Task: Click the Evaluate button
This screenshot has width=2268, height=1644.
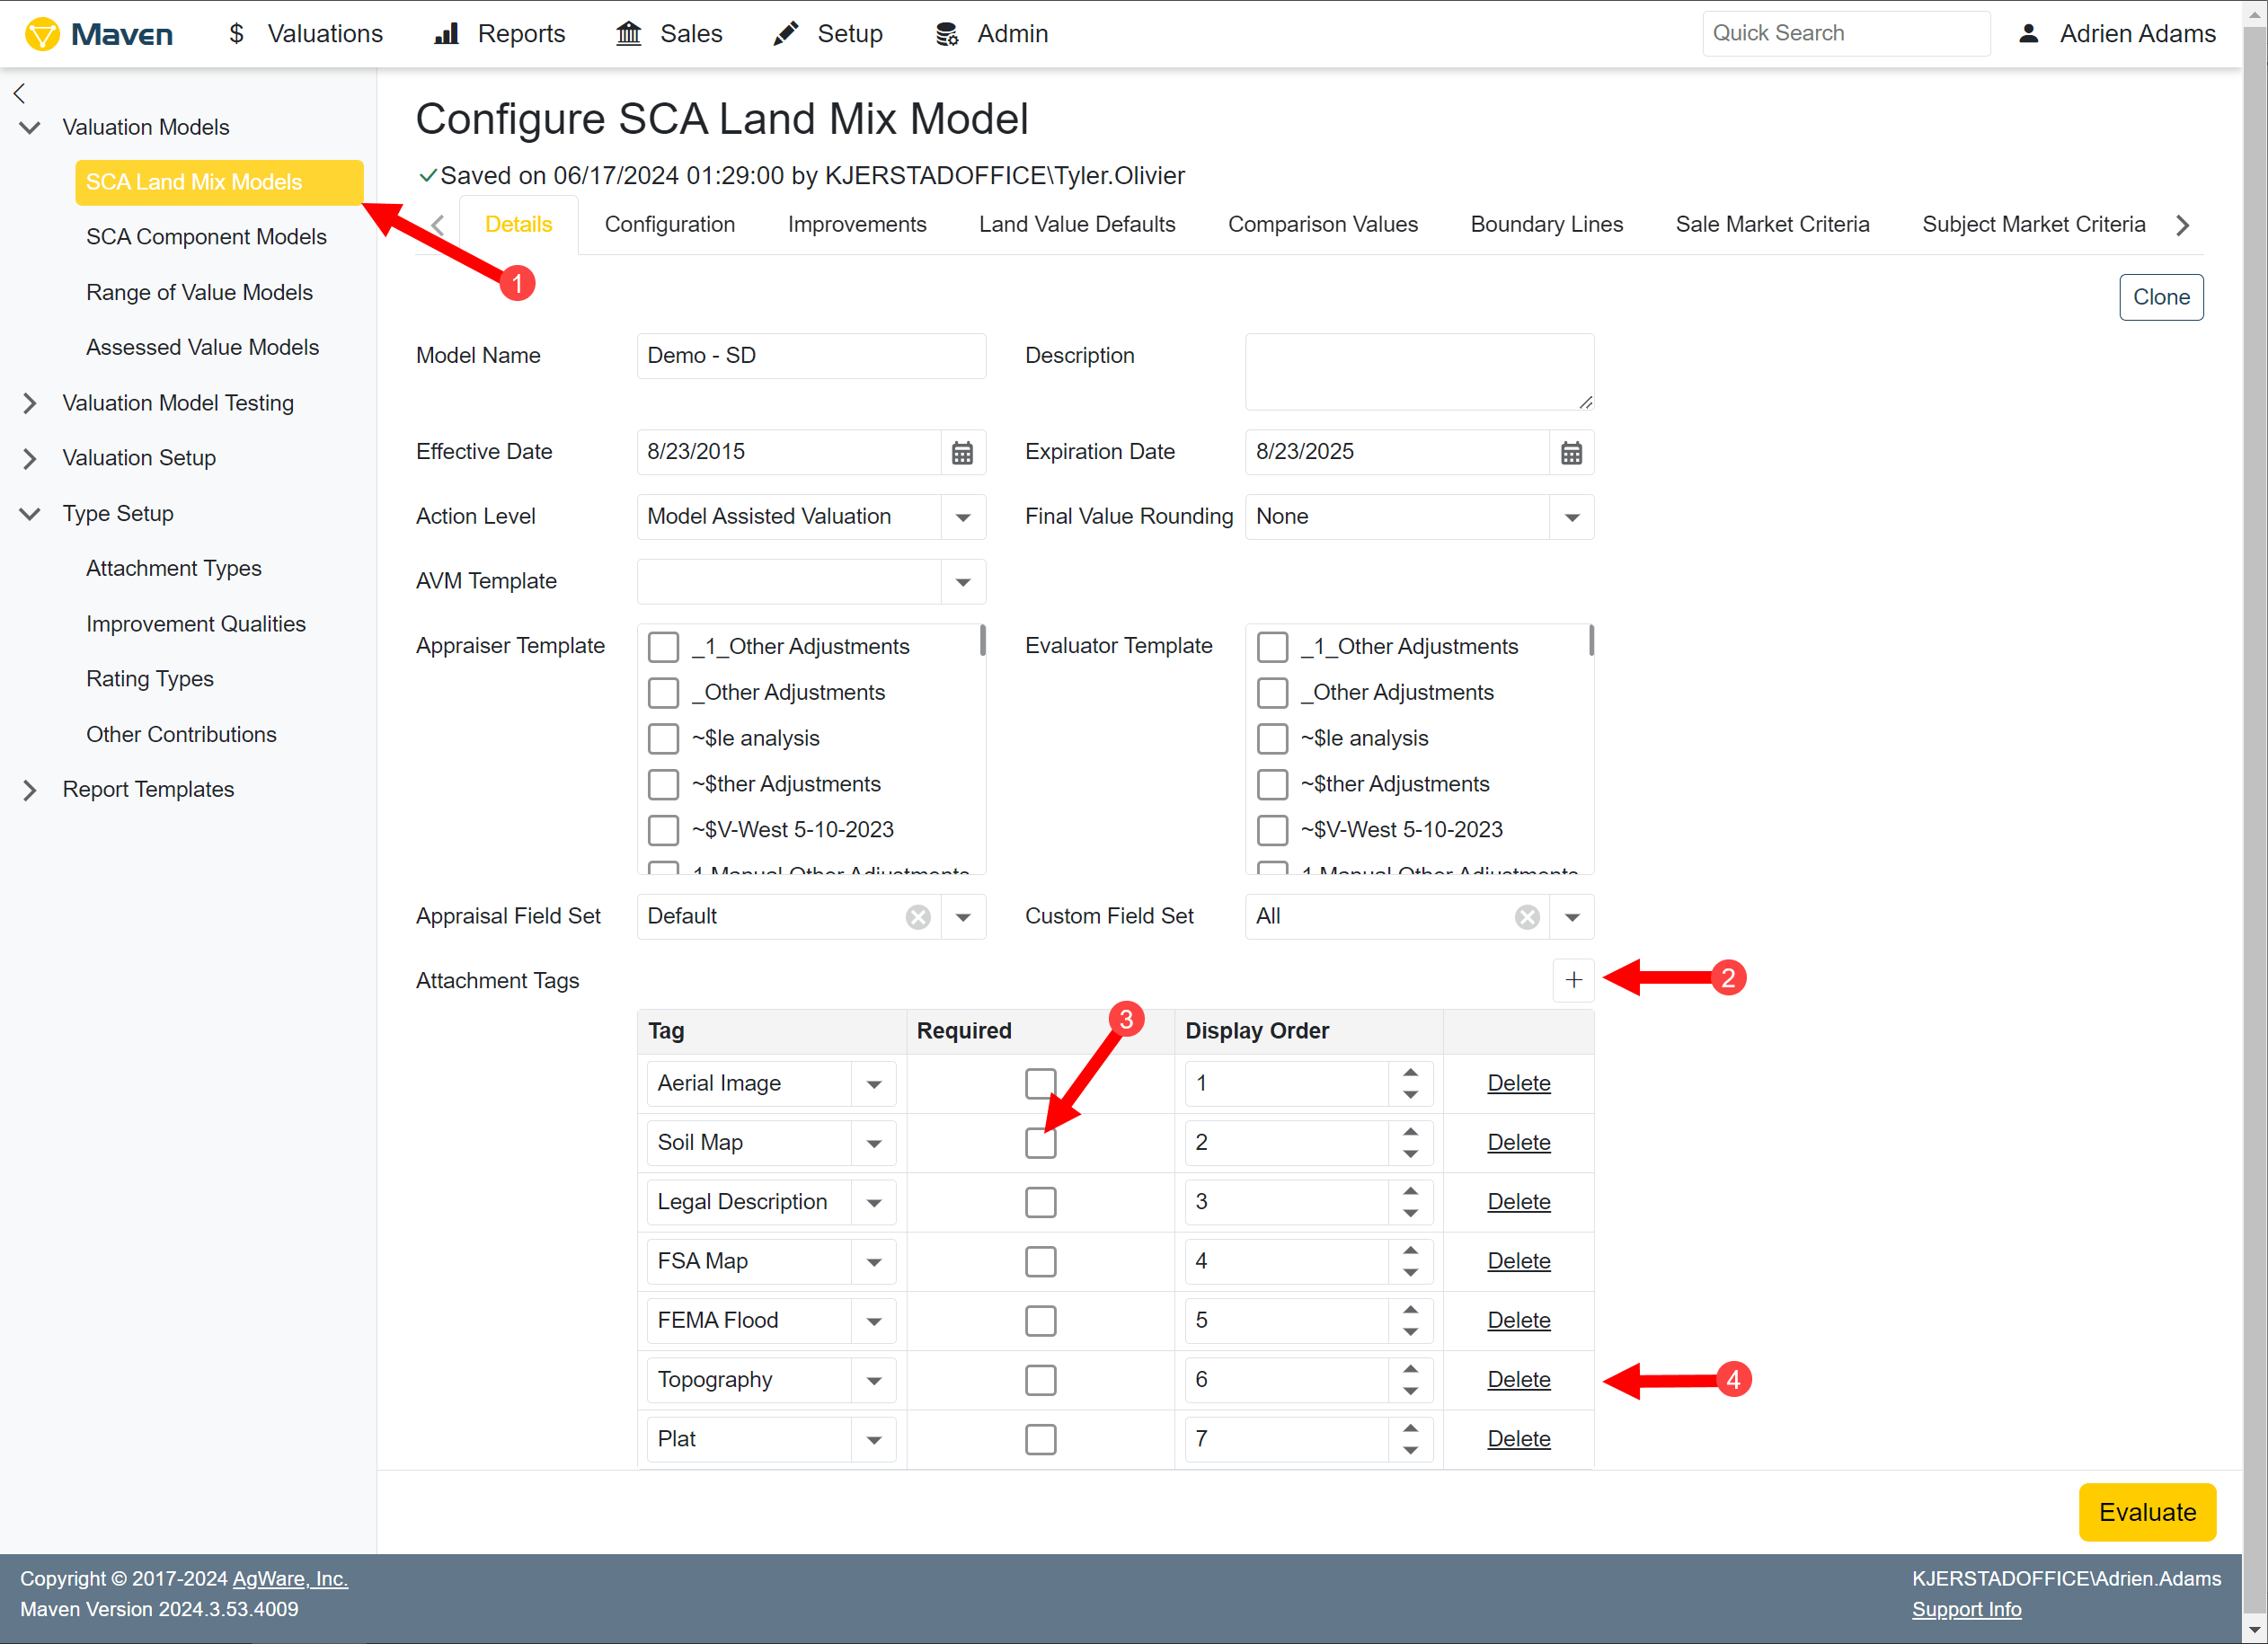Action: [x=2147, y=1512]
